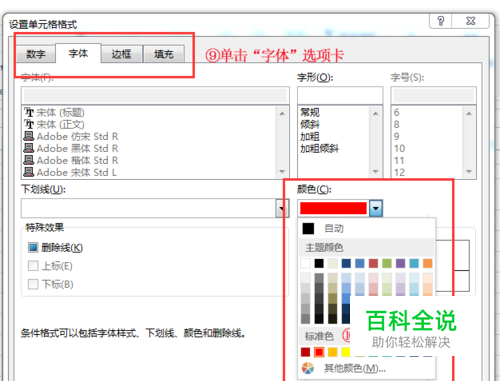Open the 下划线 underline dropdown
The image size is (500, 381).
point(282,208)
